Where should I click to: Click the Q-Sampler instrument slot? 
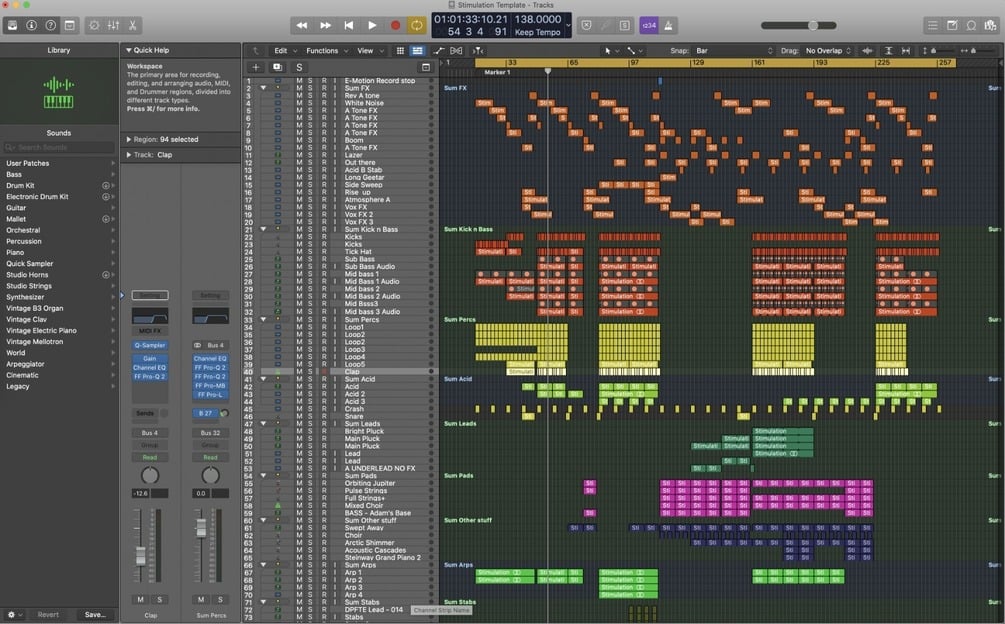tap(150, 345)
